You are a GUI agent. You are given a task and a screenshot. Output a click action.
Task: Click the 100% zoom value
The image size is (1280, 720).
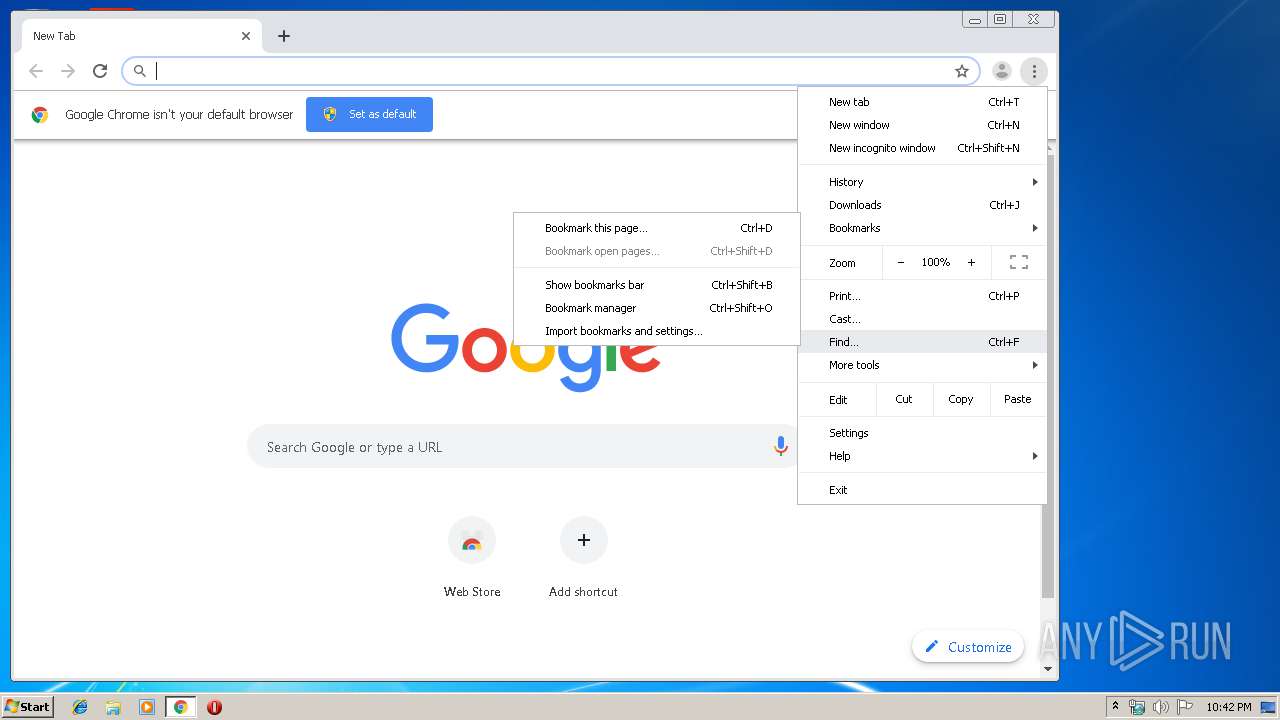[936, 263]
